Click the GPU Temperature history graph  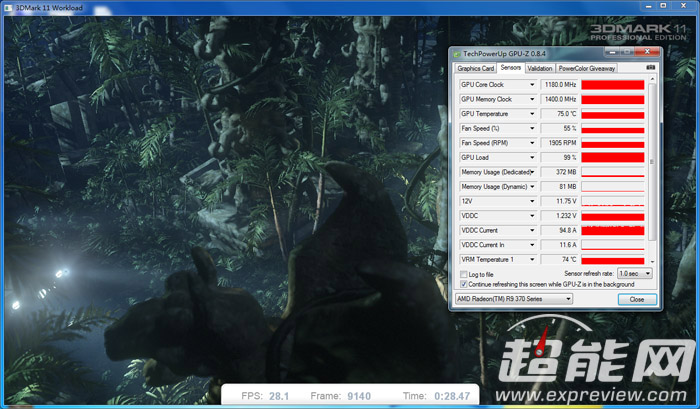pos(612,114)
